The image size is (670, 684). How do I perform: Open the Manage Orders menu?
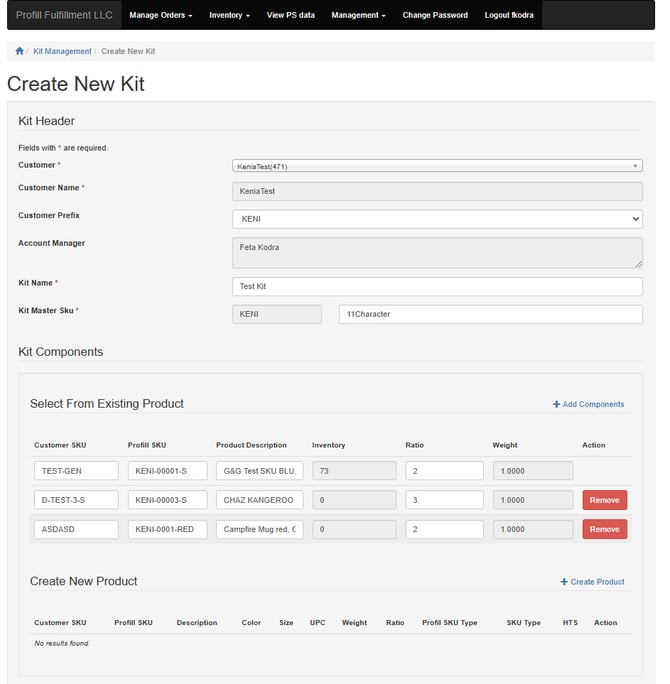(160, 15)
